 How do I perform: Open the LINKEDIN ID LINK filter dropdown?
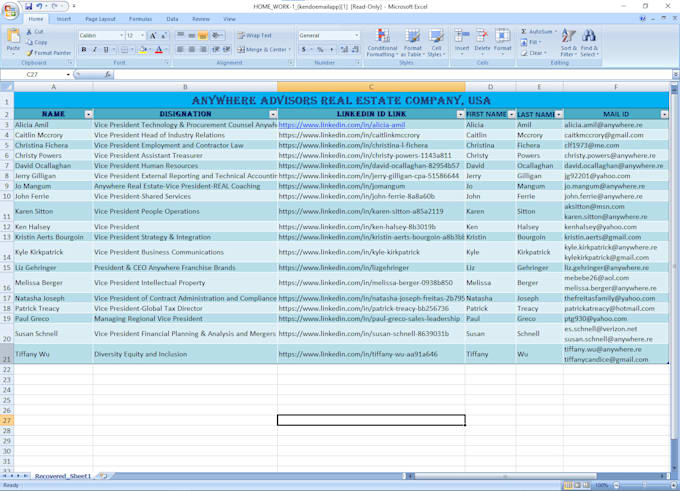click(460, 114)
